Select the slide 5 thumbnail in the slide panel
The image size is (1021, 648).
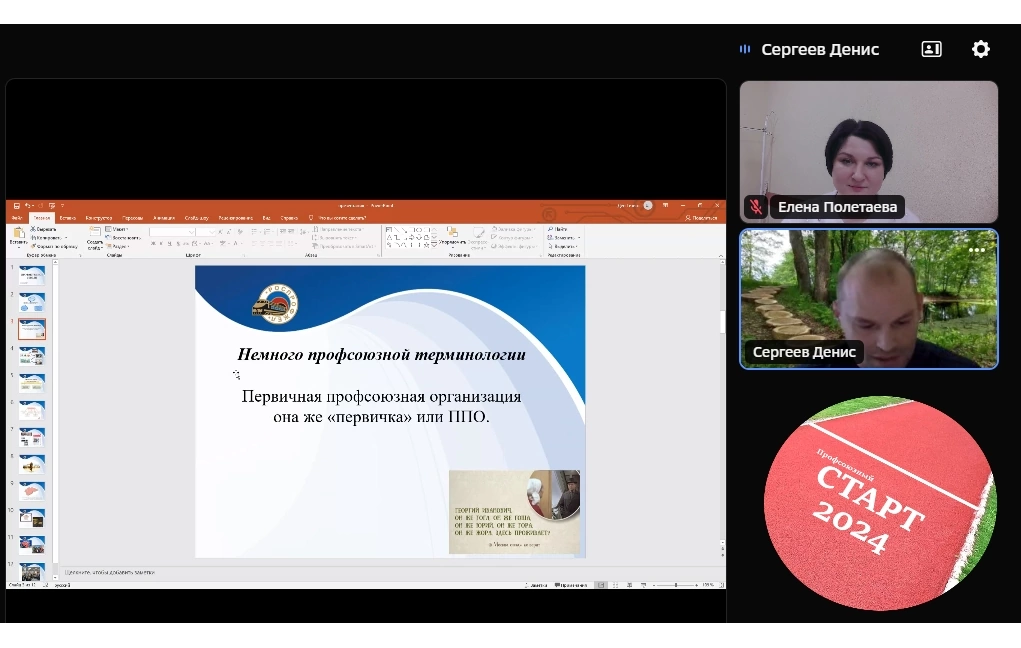click(x=32, y=383)
